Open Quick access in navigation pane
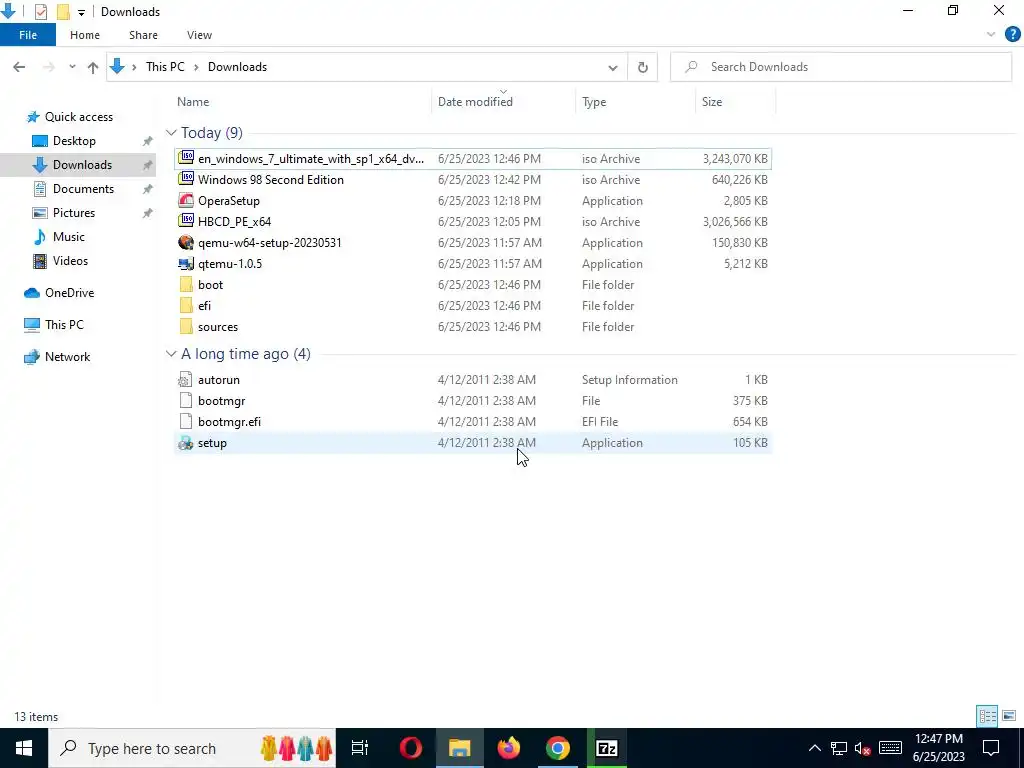This screenshot has width=1024, height=768. click(x=78, y=117)
